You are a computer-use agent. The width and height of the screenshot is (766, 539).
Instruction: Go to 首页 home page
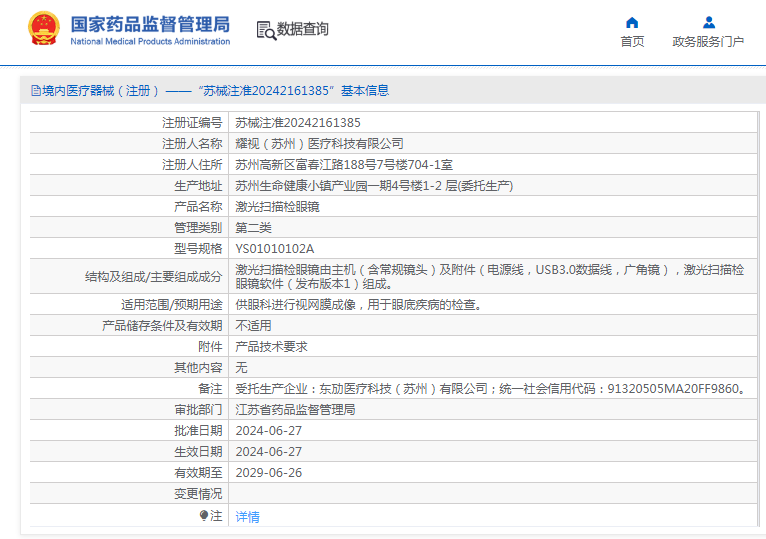pyautogui.click(x=632, y=42)
